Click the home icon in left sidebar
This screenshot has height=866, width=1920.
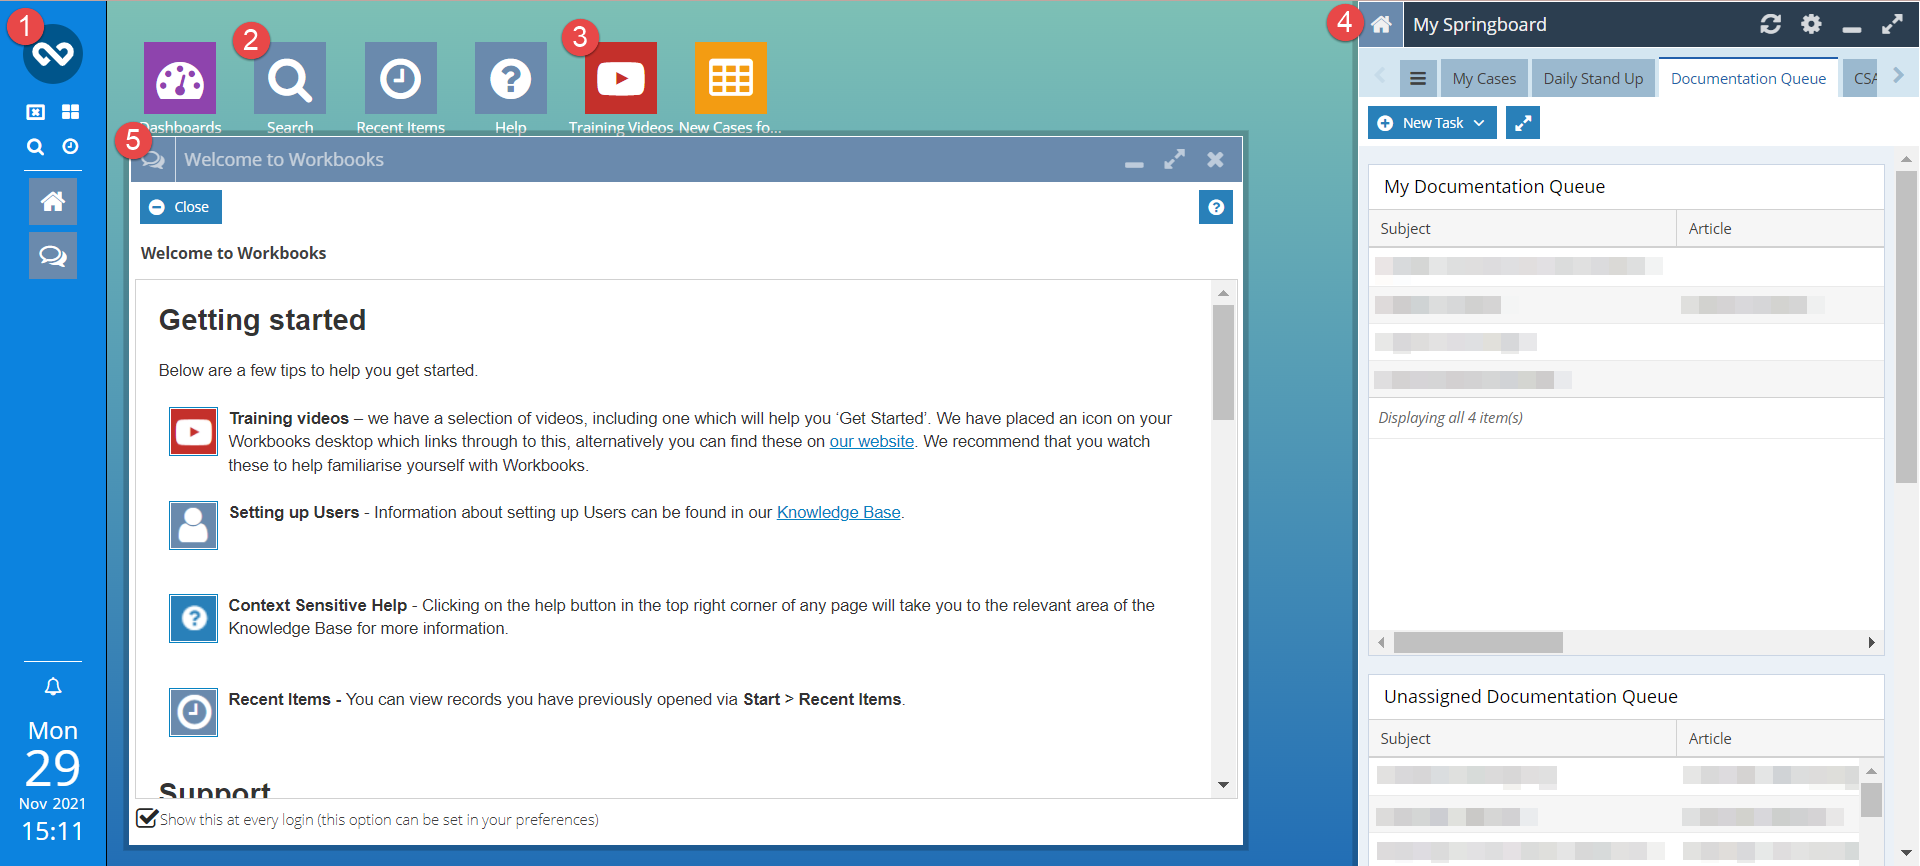point(53,202)
